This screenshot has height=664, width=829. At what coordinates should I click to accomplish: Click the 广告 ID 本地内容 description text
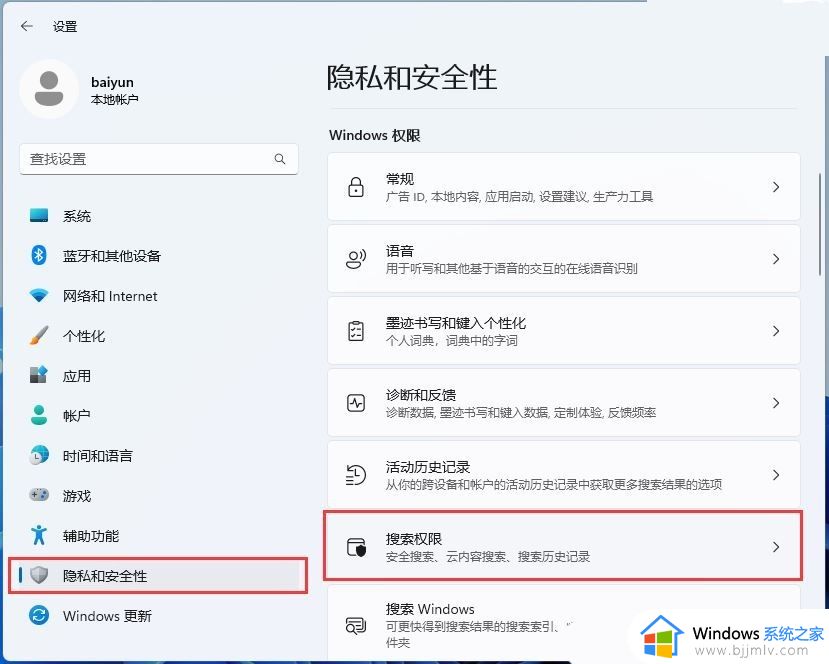coord(519,197)
